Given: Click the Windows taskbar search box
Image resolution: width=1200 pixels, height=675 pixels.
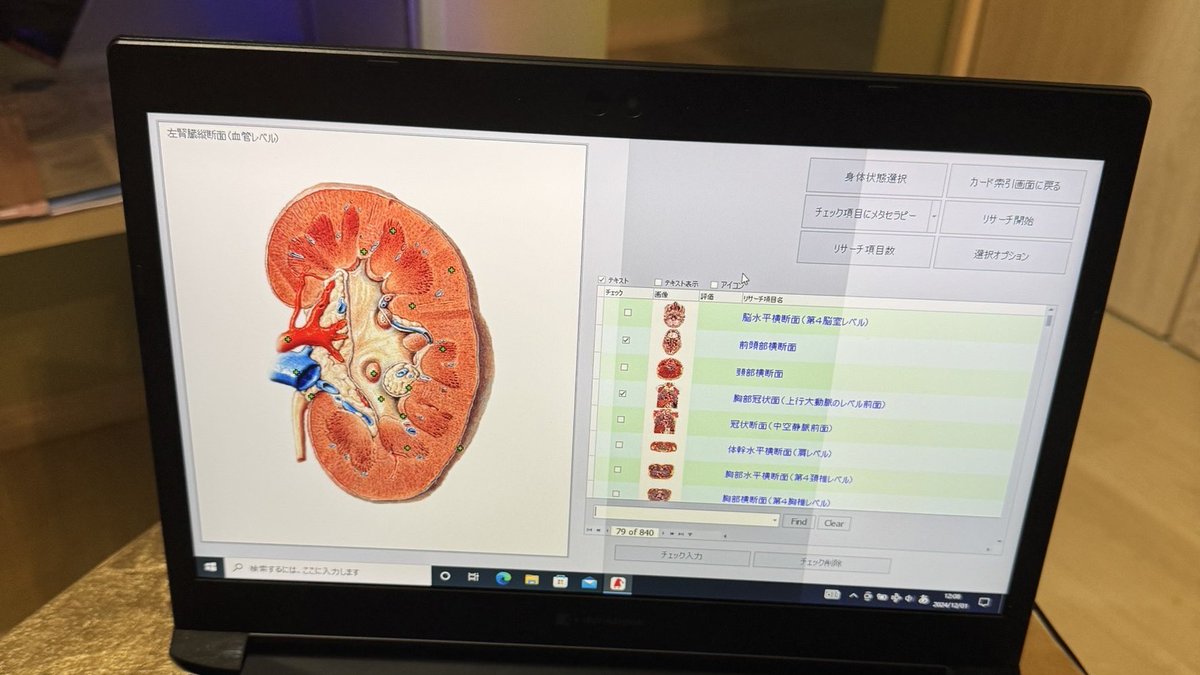Looking at the screenshot, I should [x=329, y=571].
